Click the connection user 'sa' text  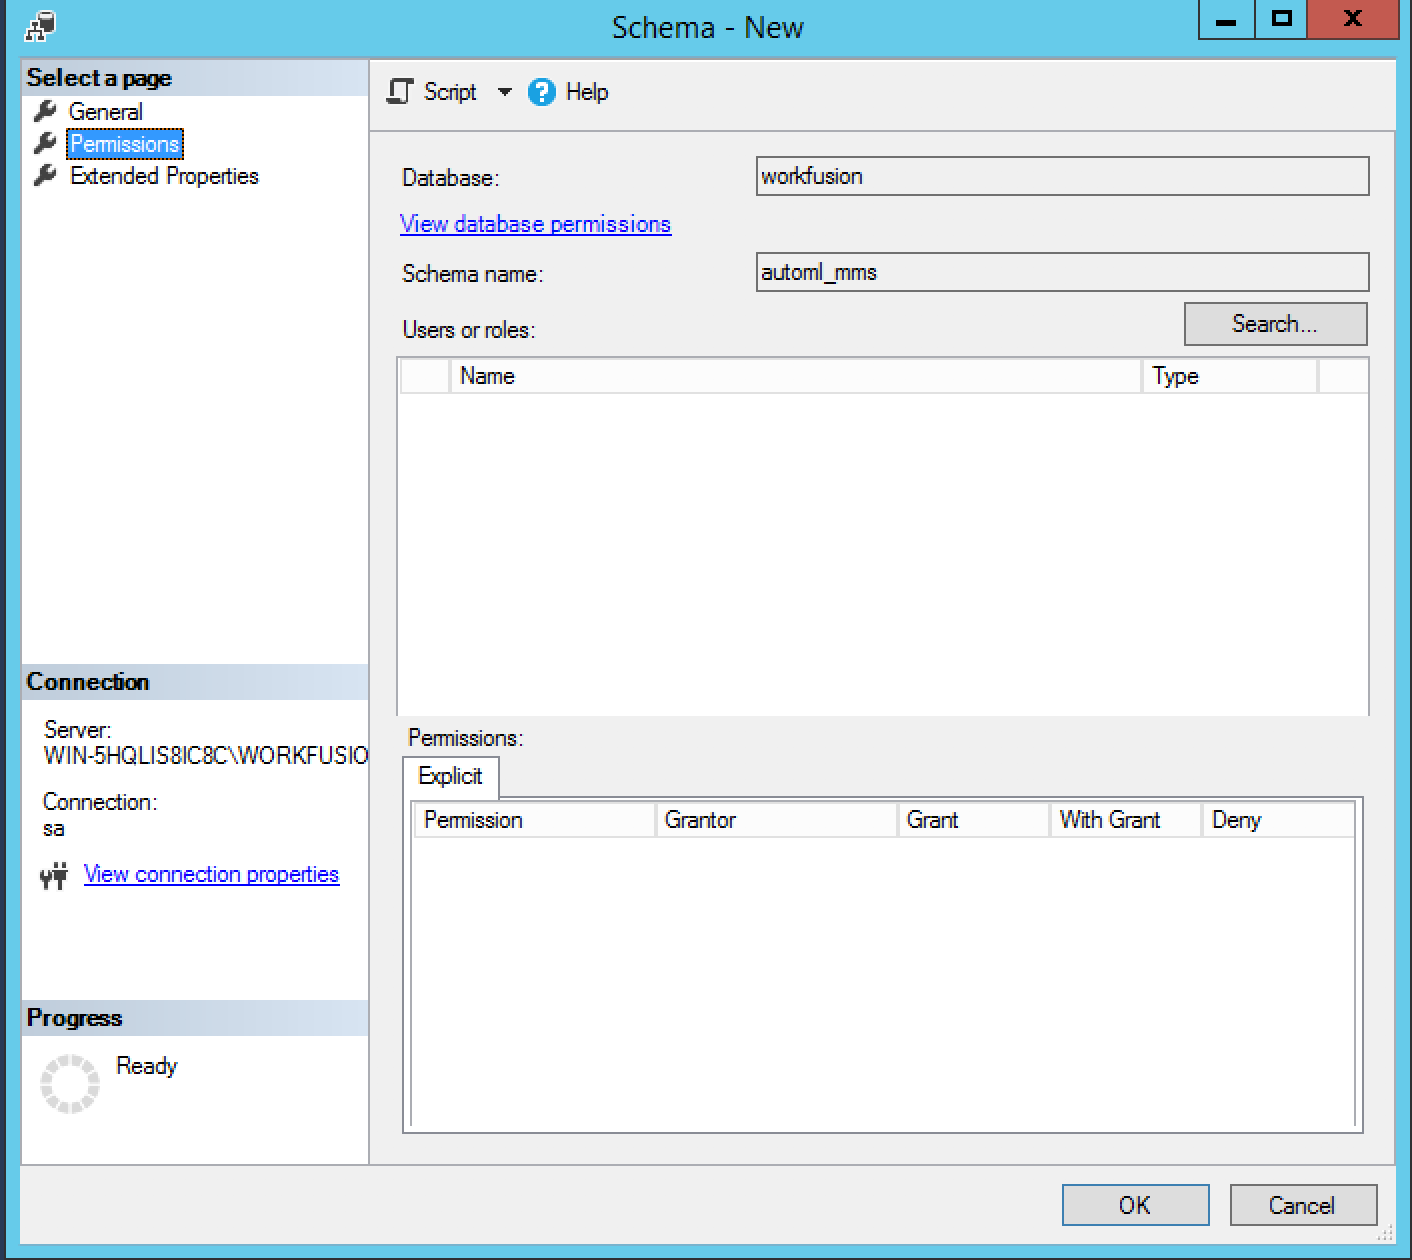click(54, 829)
